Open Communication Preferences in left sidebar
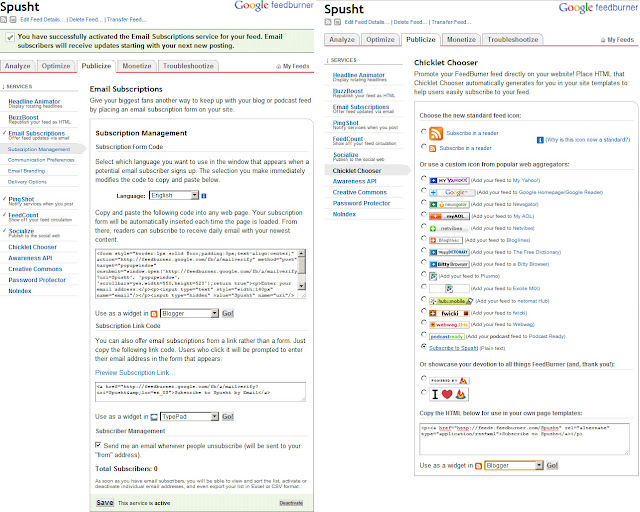Viewport: 640px width, 512px height. pos(41,160)
